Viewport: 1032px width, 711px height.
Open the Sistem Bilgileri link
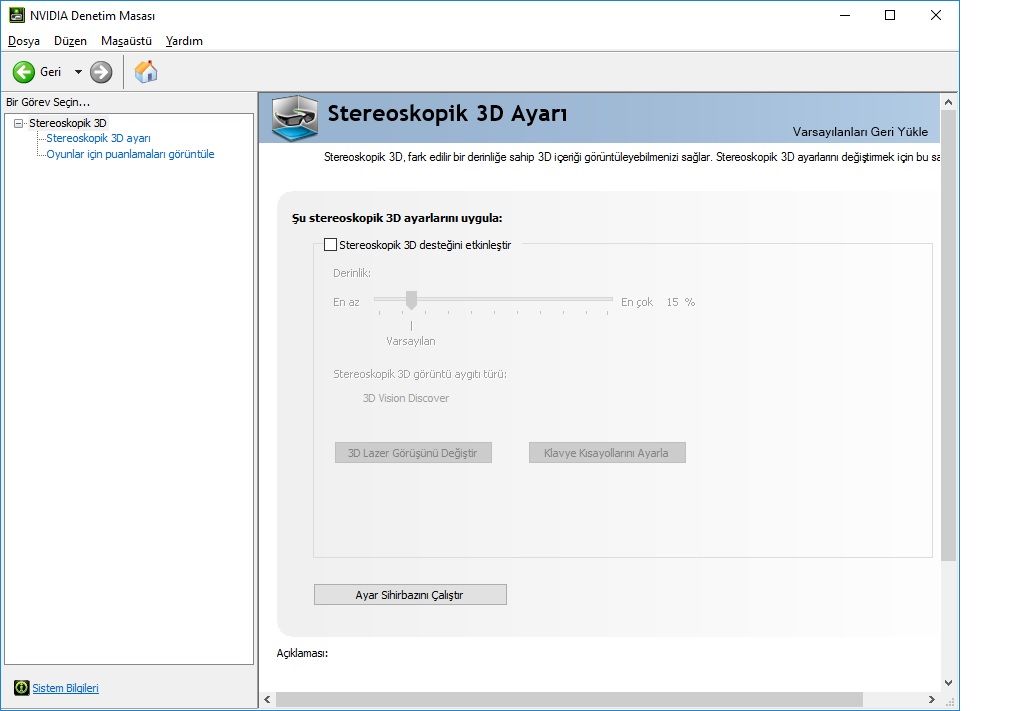(65, 688)
